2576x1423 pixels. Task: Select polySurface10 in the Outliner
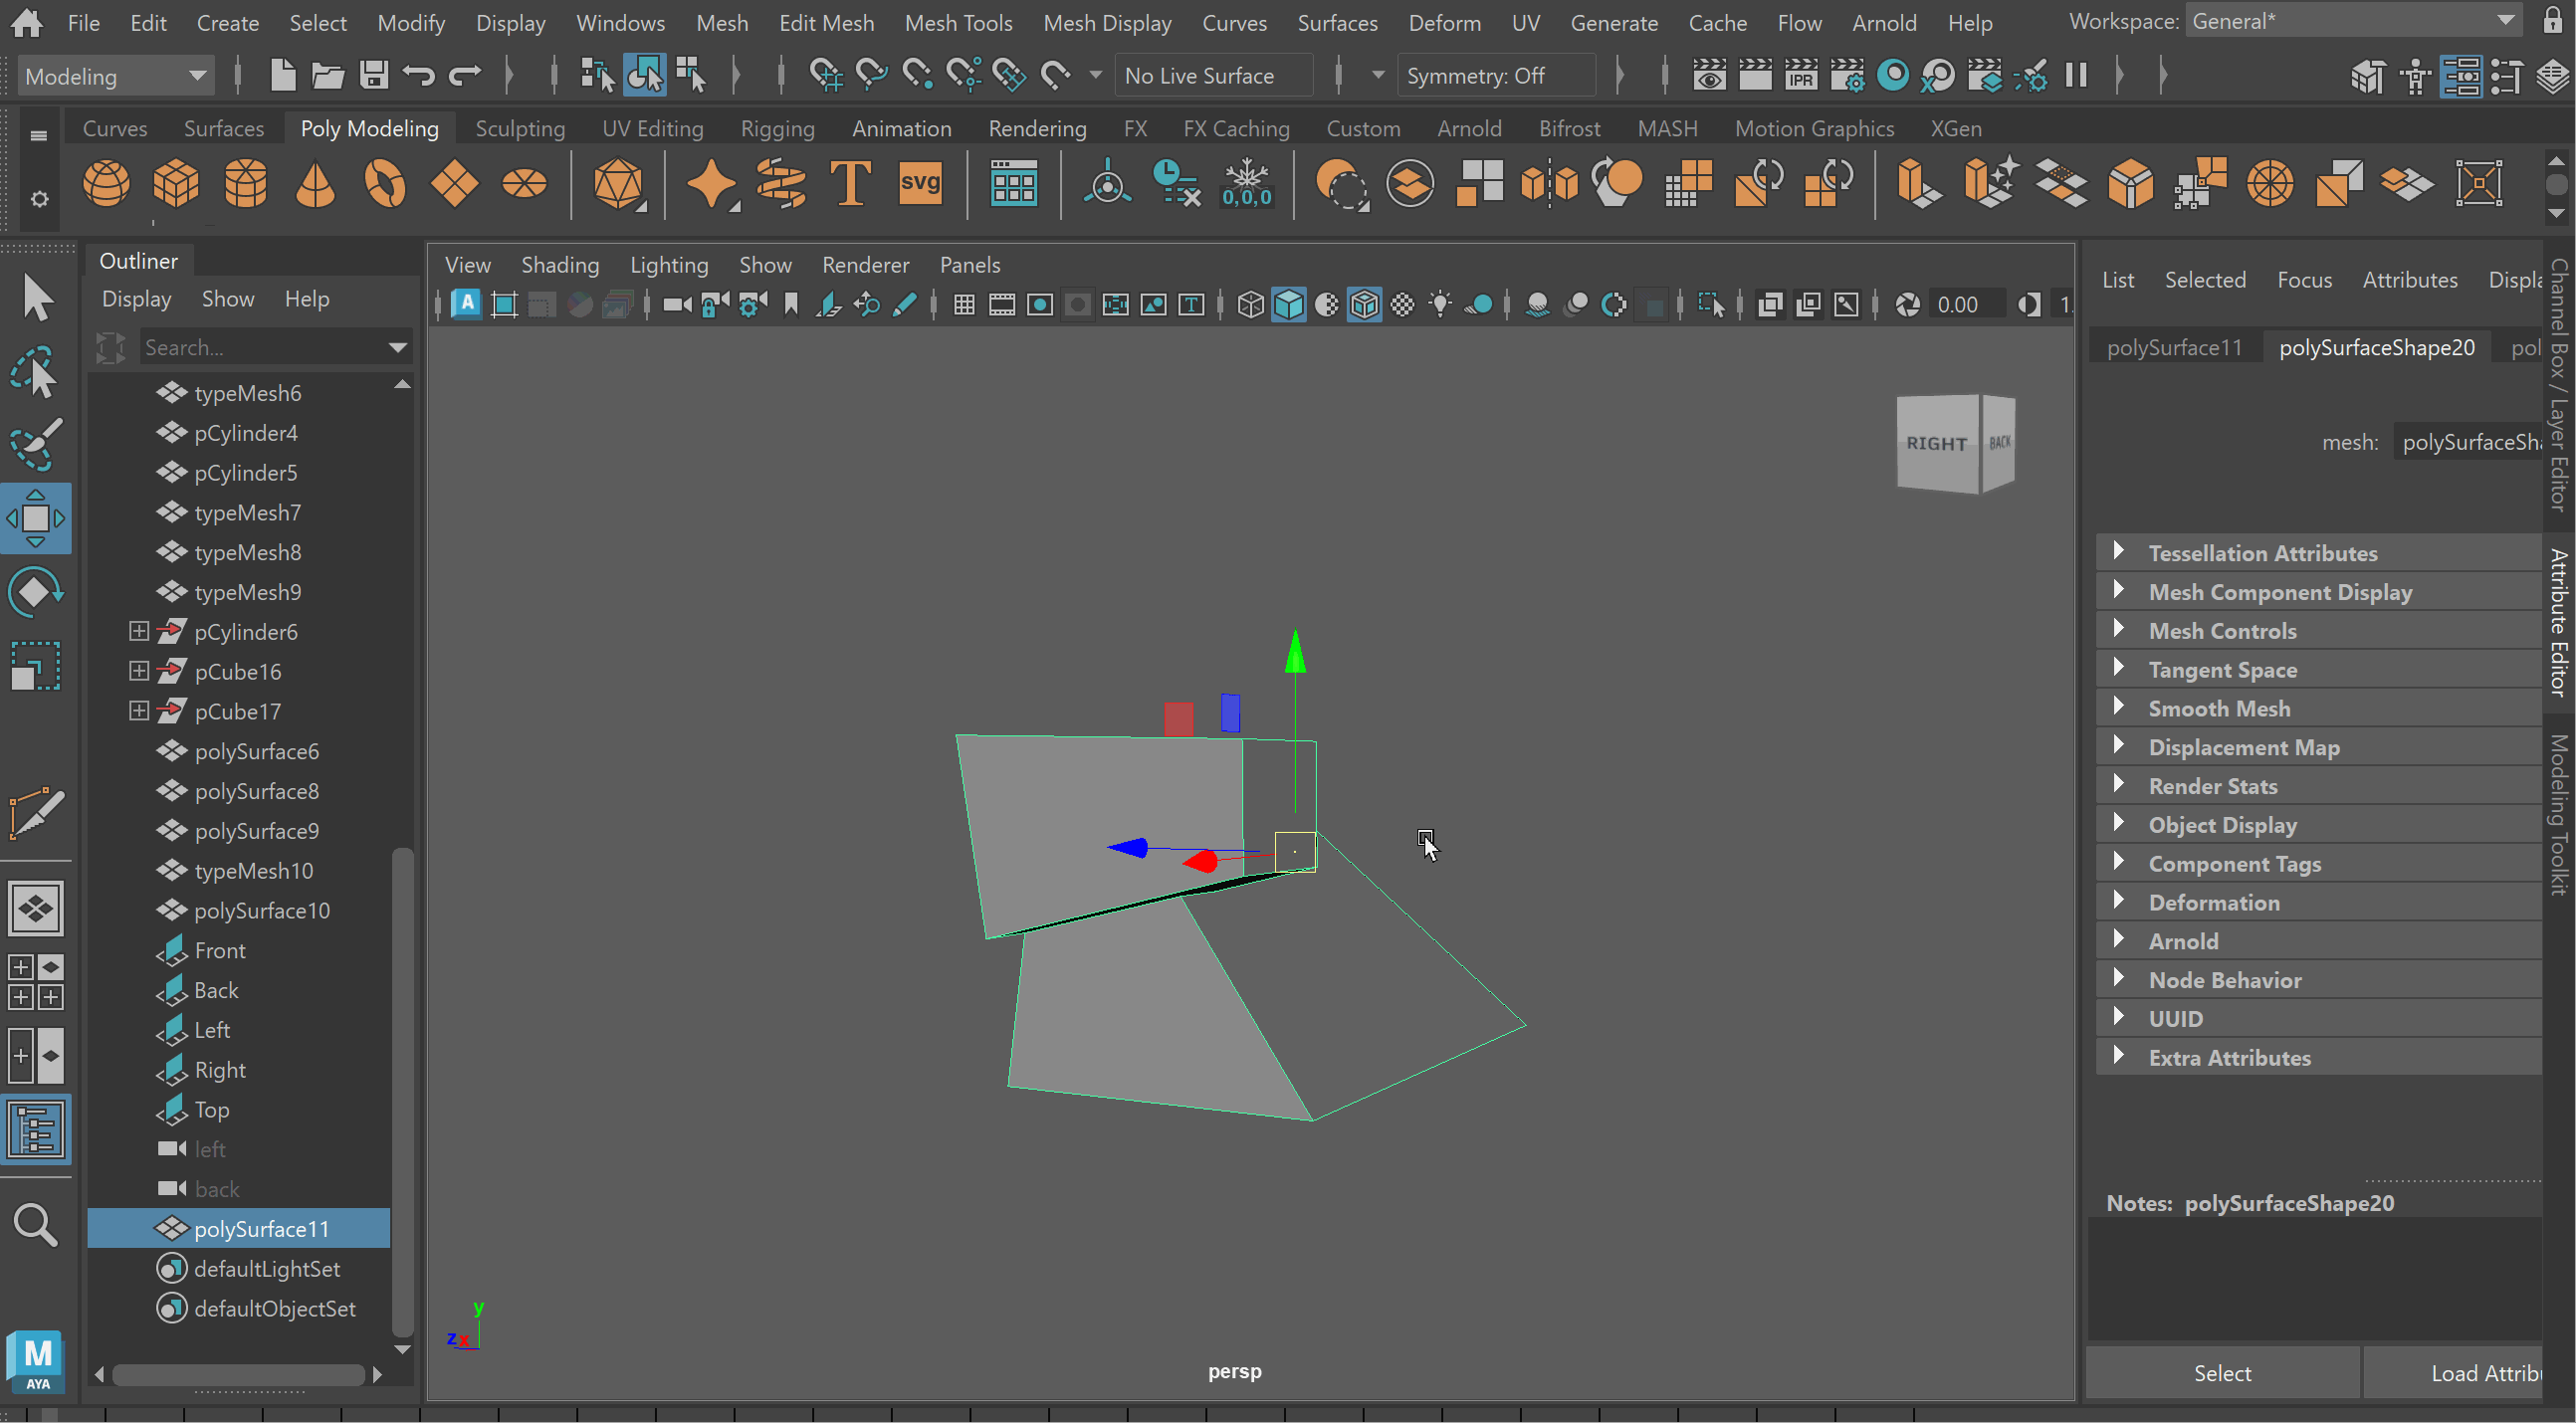click(262, 910)
